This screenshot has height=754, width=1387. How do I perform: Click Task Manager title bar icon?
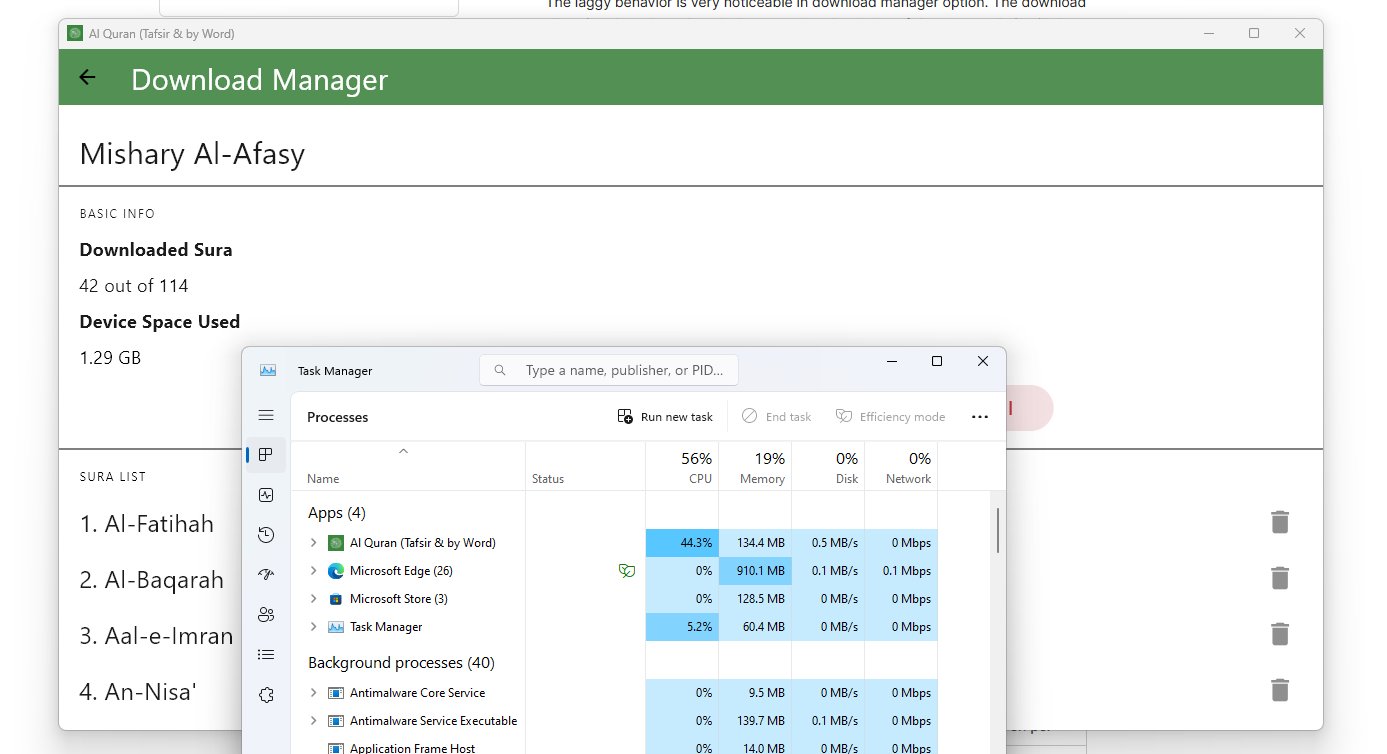[268, 370]
